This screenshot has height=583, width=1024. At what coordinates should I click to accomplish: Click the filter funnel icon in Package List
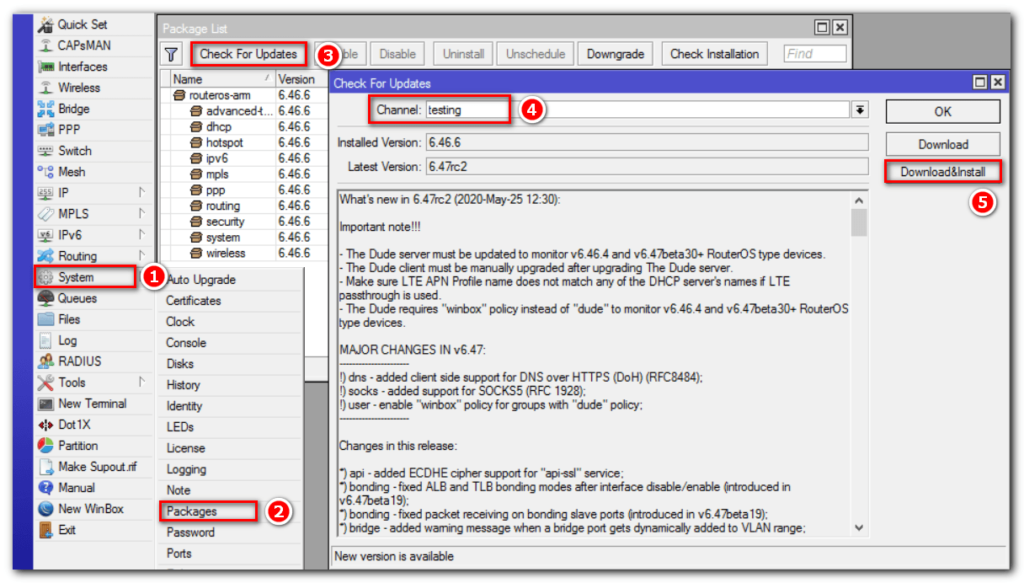click(171, 54)
